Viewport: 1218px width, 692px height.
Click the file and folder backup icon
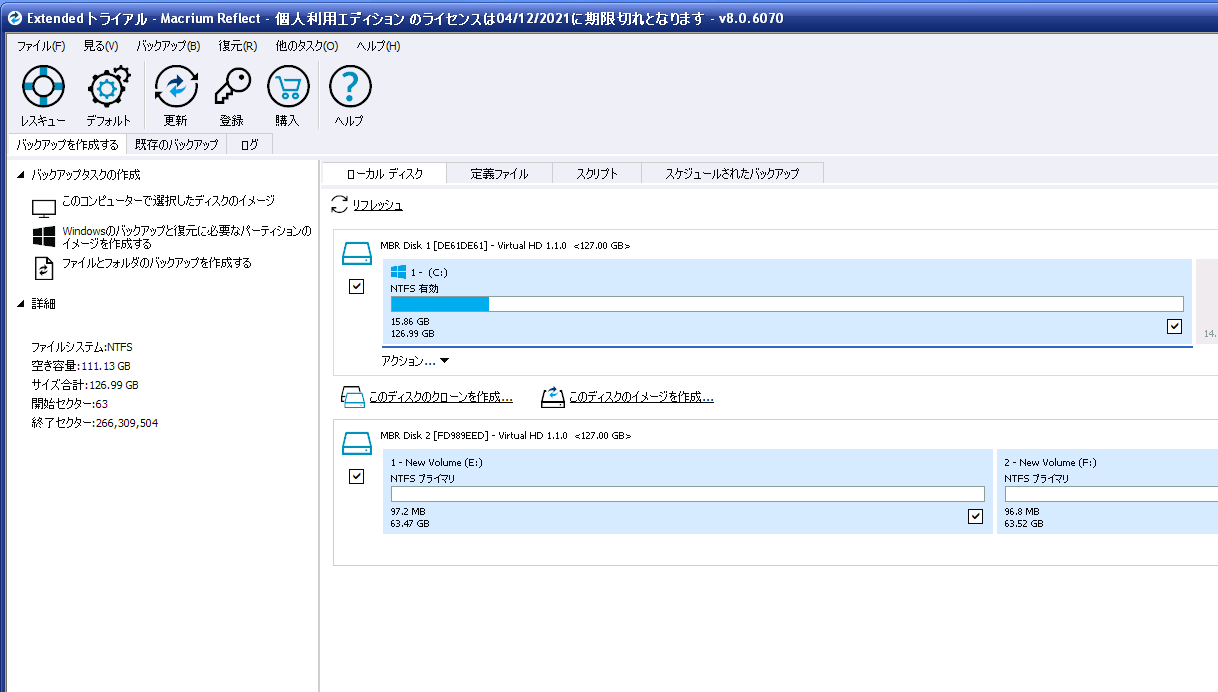tap(44, 267)
